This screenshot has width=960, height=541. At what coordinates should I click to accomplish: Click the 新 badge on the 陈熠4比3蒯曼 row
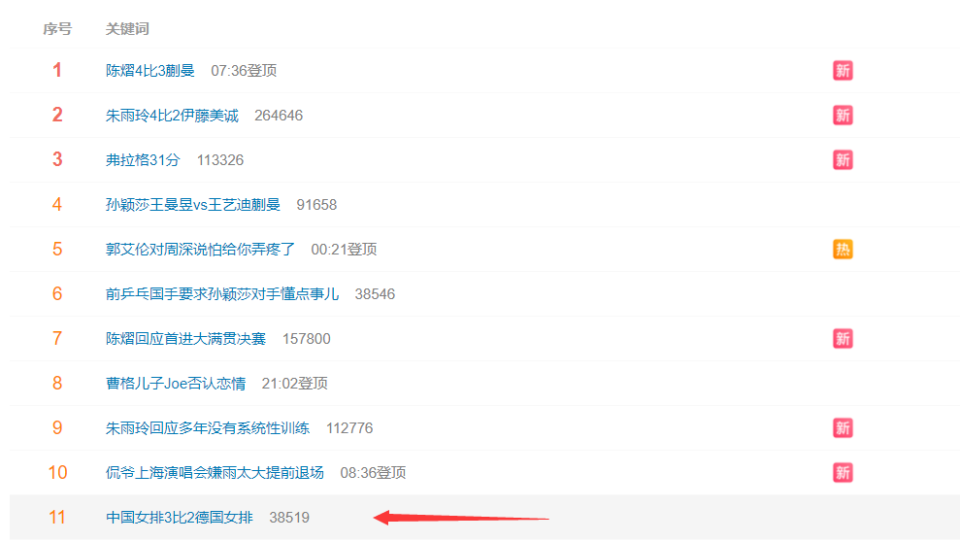point(842,70)
